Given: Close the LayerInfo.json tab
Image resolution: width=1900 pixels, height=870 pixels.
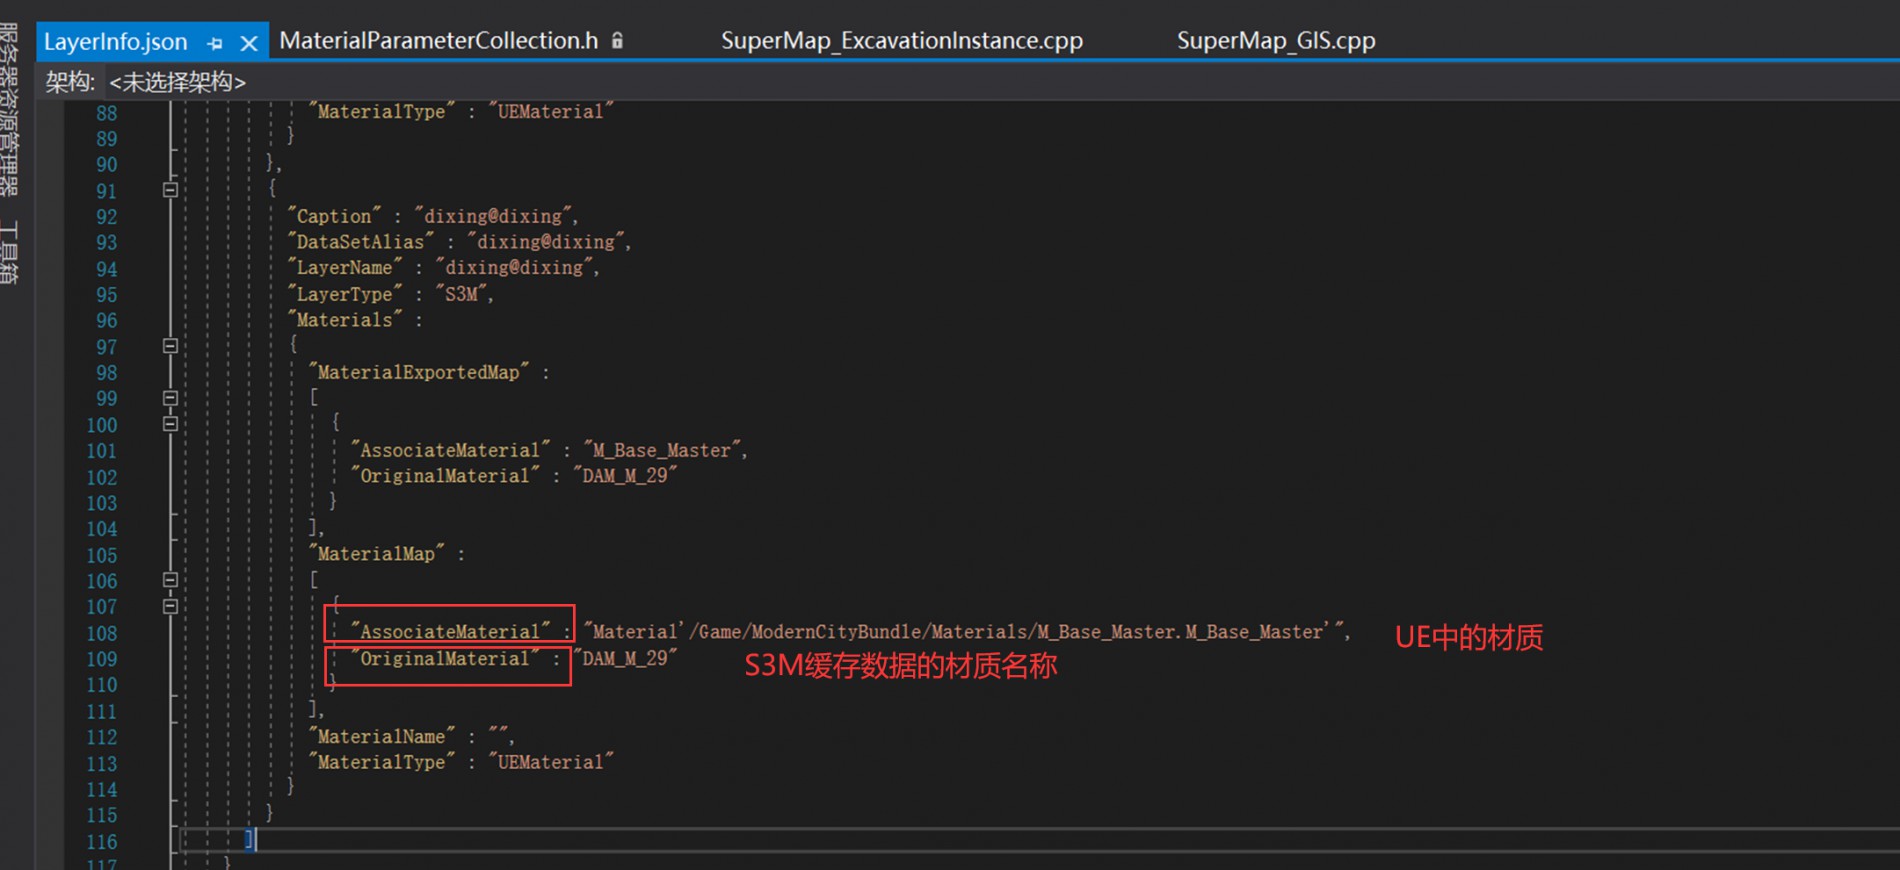Looking at the screenshot, I should pyautogui.click(x=249, y=43).
